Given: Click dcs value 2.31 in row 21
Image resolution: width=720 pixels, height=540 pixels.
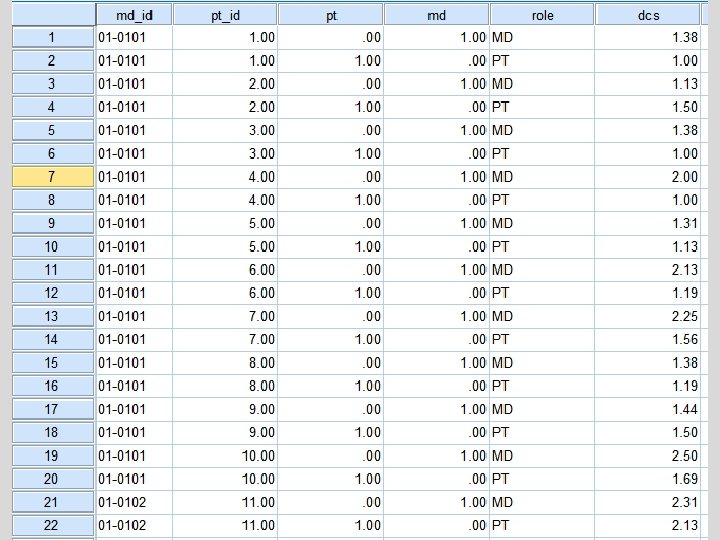Looking at the screenshot, I should [647, 502].
